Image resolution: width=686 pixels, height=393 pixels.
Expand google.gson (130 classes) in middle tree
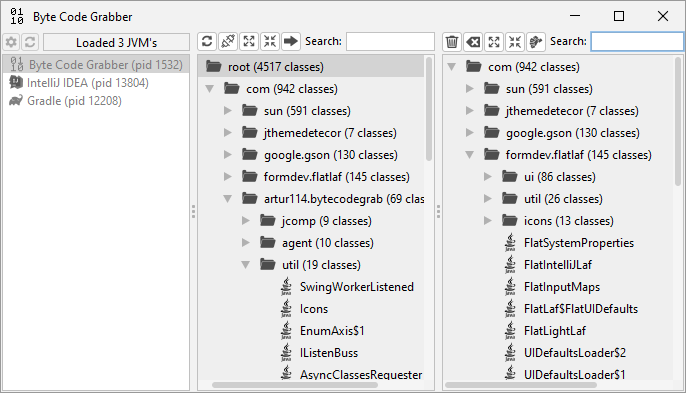(x=228, y=154)
